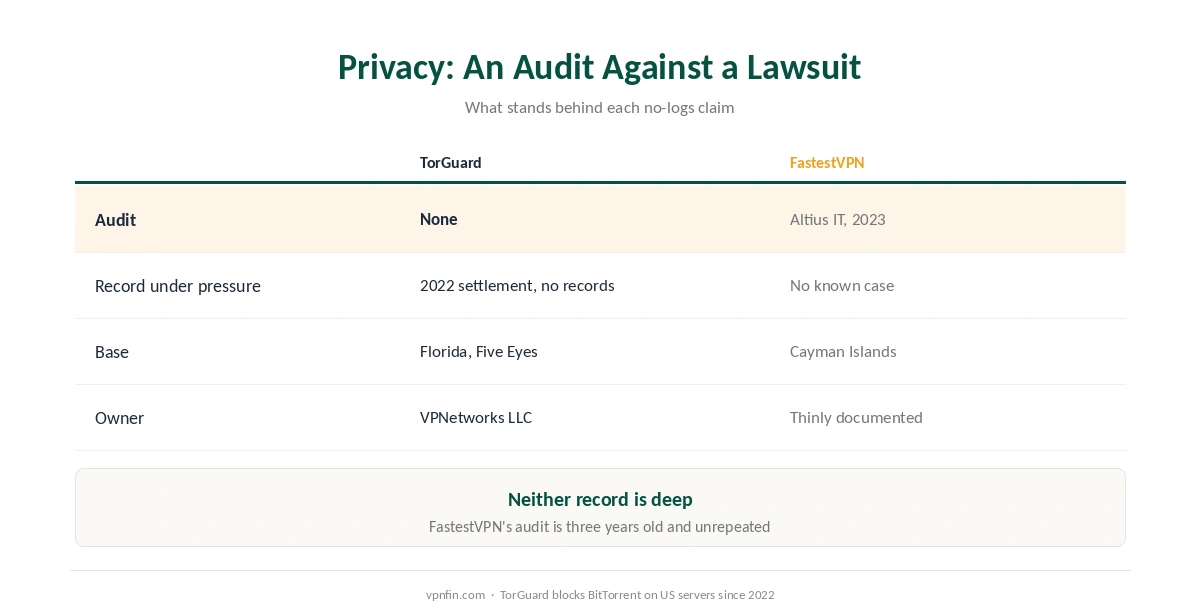Click the title 'Privacy: An Audit Against a Lawsuit'
The image size is (1200, 614).
(599, 67)
